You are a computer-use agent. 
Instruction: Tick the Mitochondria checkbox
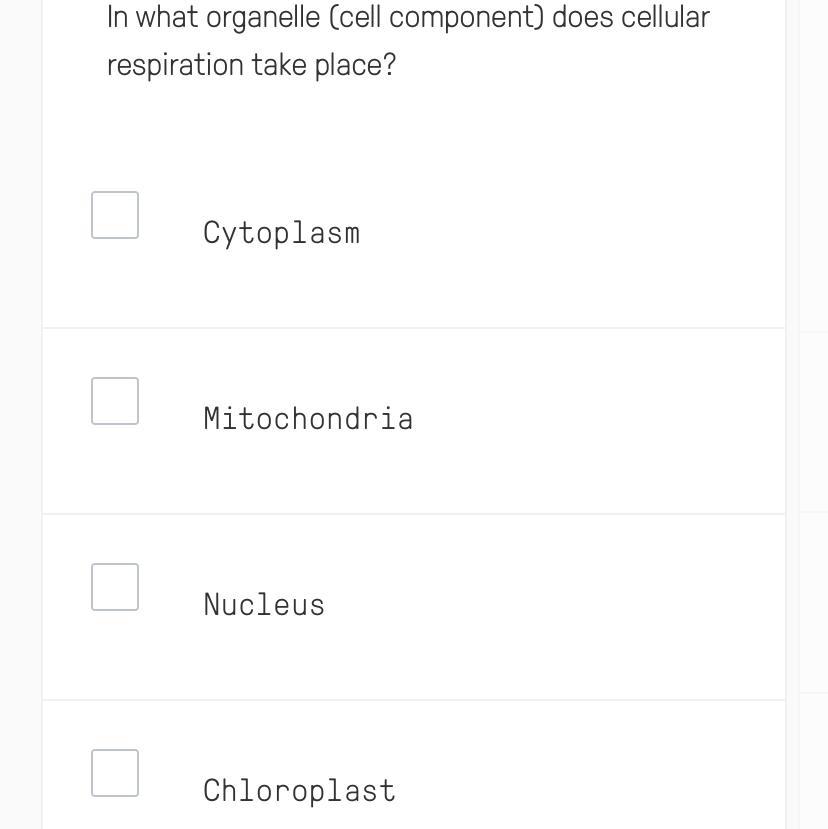pyautogui.click(x=115, y=401)
